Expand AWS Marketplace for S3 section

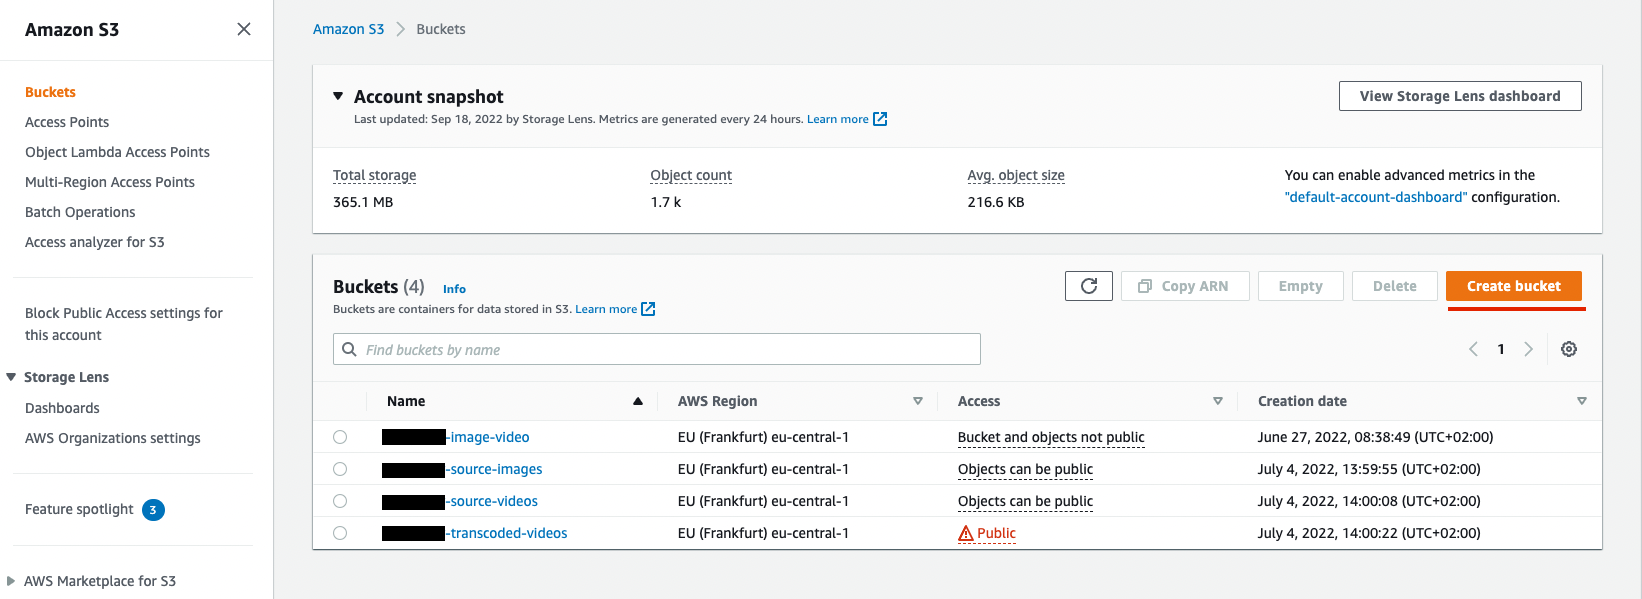(11, 581)
